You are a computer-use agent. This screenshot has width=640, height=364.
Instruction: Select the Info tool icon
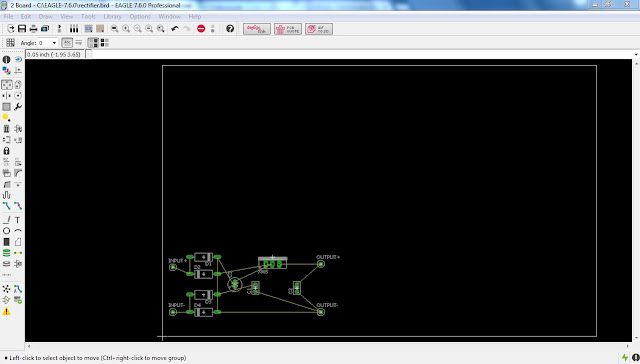pos(6,60)
